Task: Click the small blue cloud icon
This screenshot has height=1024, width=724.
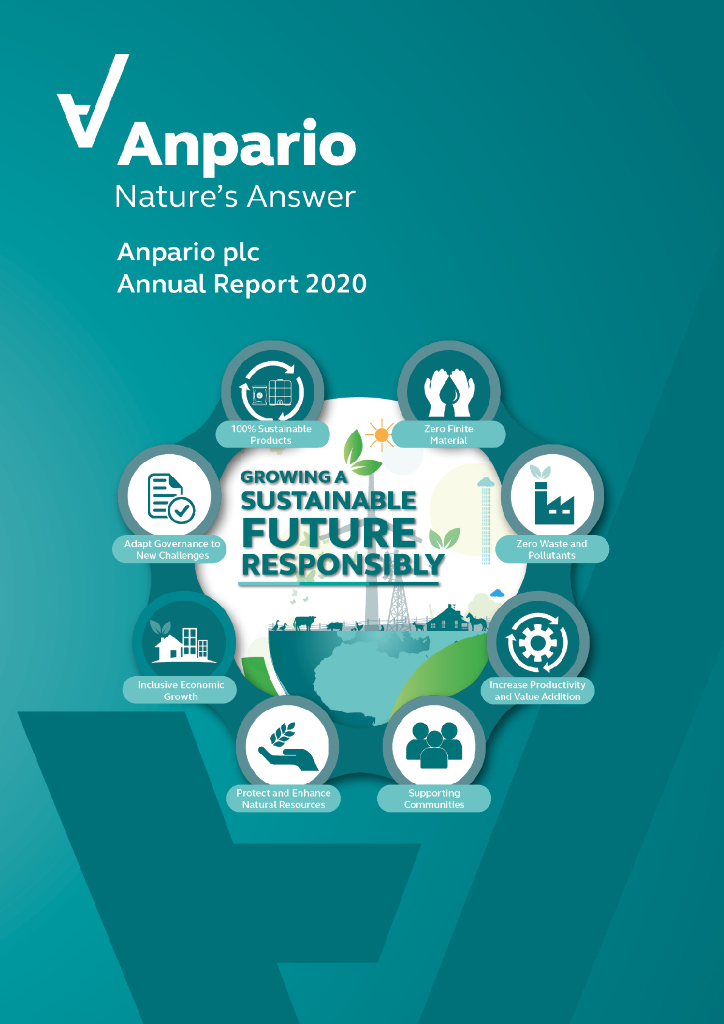Action: pos(497,593)
